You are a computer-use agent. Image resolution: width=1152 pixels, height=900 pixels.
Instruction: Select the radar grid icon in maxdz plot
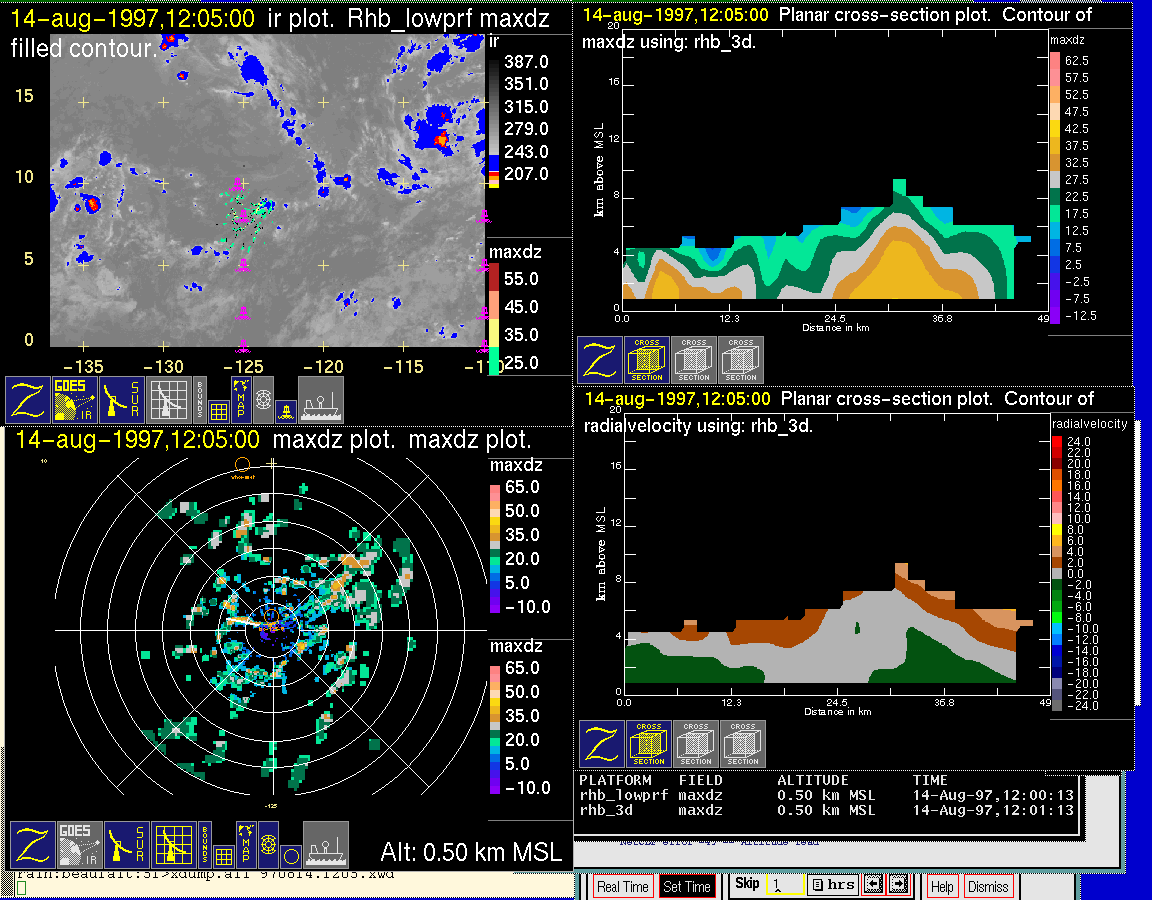[x=175, y=845]
